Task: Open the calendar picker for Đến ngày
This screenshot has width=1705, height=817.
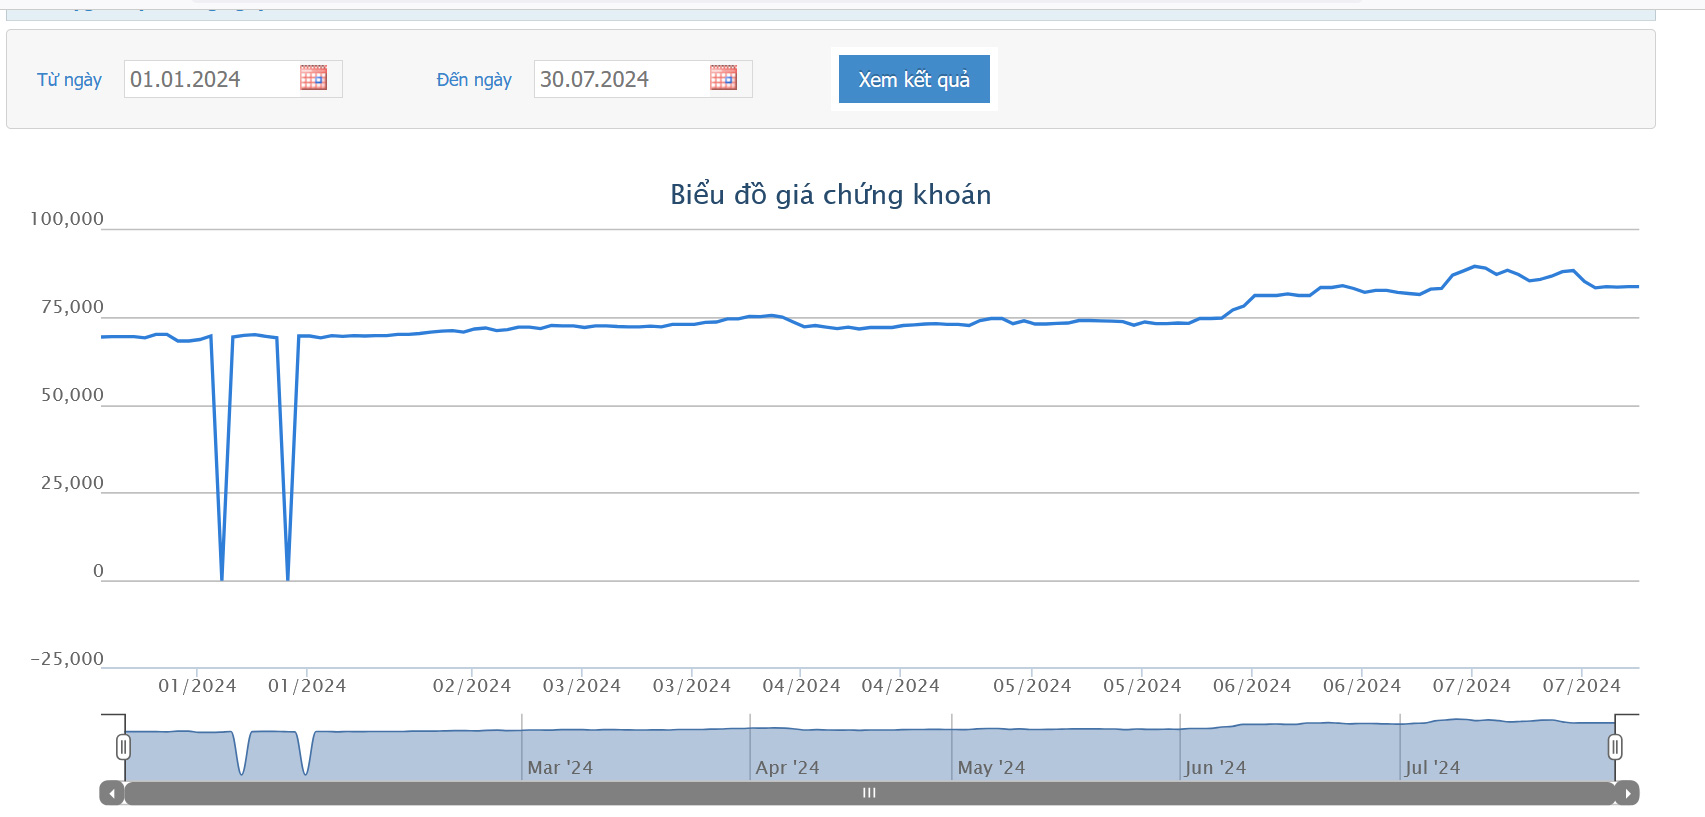Action: (x=723, y=78)
